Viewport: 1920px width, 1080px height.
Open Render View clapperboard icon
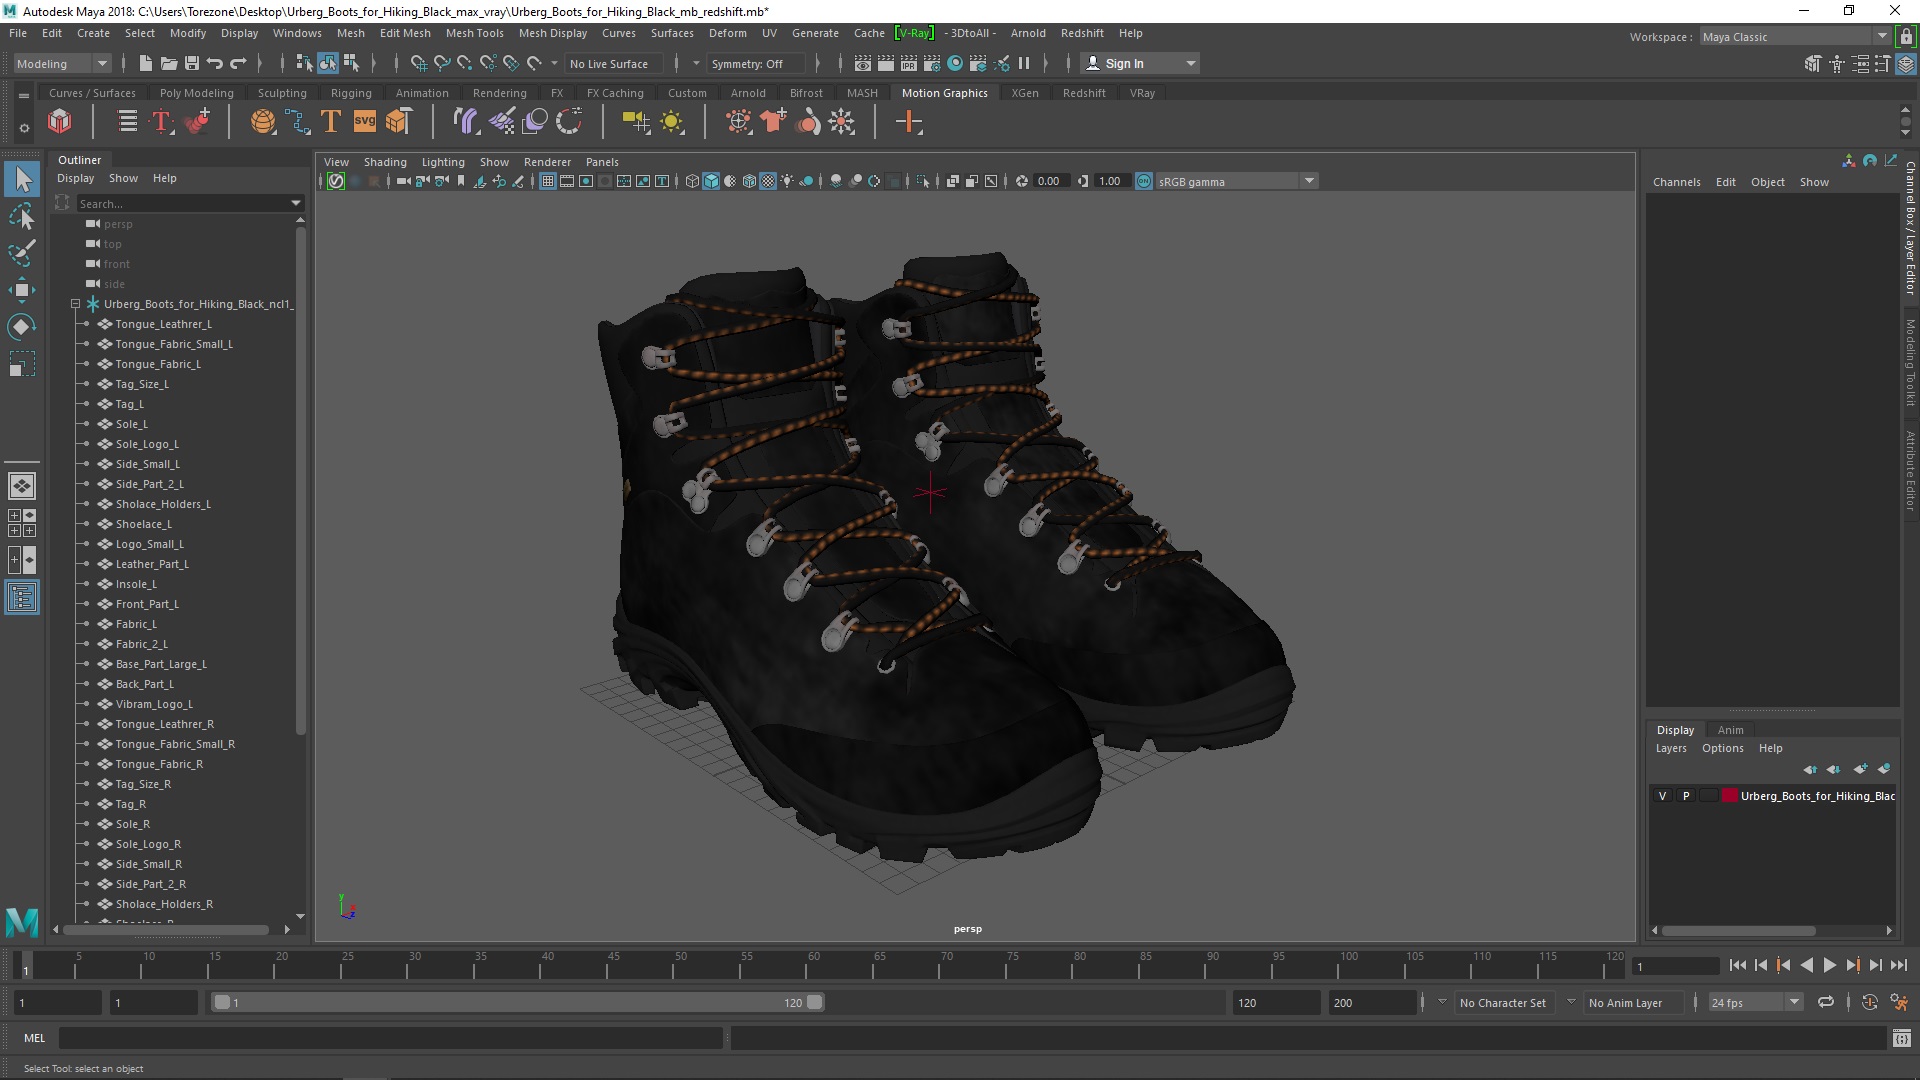[x=863, y=63]
